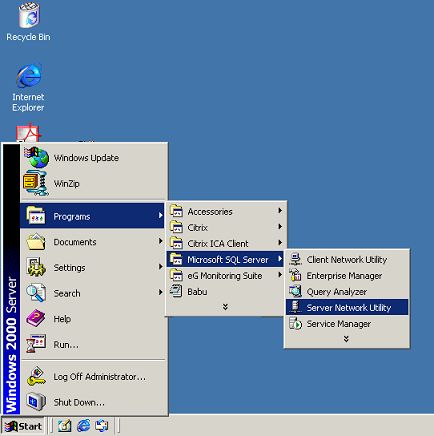Choose Enterprise Manager entry
434x436 pixels.
tap(347, 275)
